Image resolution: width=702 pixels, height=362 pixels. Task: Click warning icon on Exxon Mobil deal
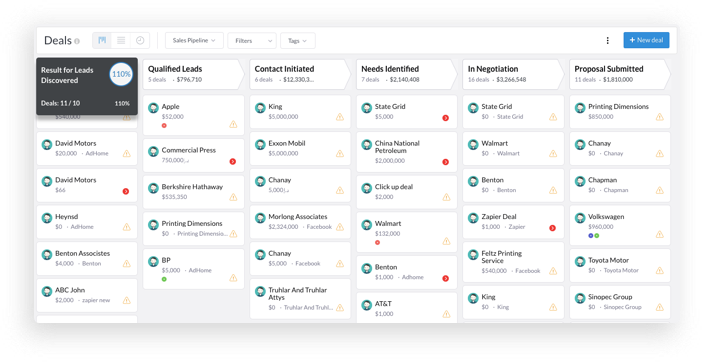(340, 153)
